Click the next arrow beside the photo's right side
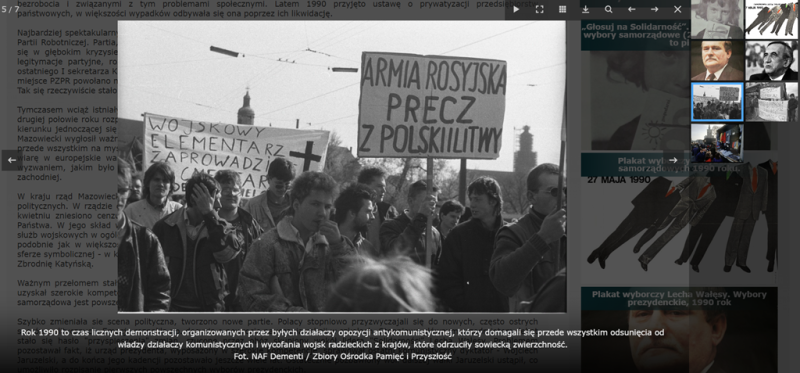Image resolution: width=800 pixels, height=373 pixels. [x=673, y=160]
